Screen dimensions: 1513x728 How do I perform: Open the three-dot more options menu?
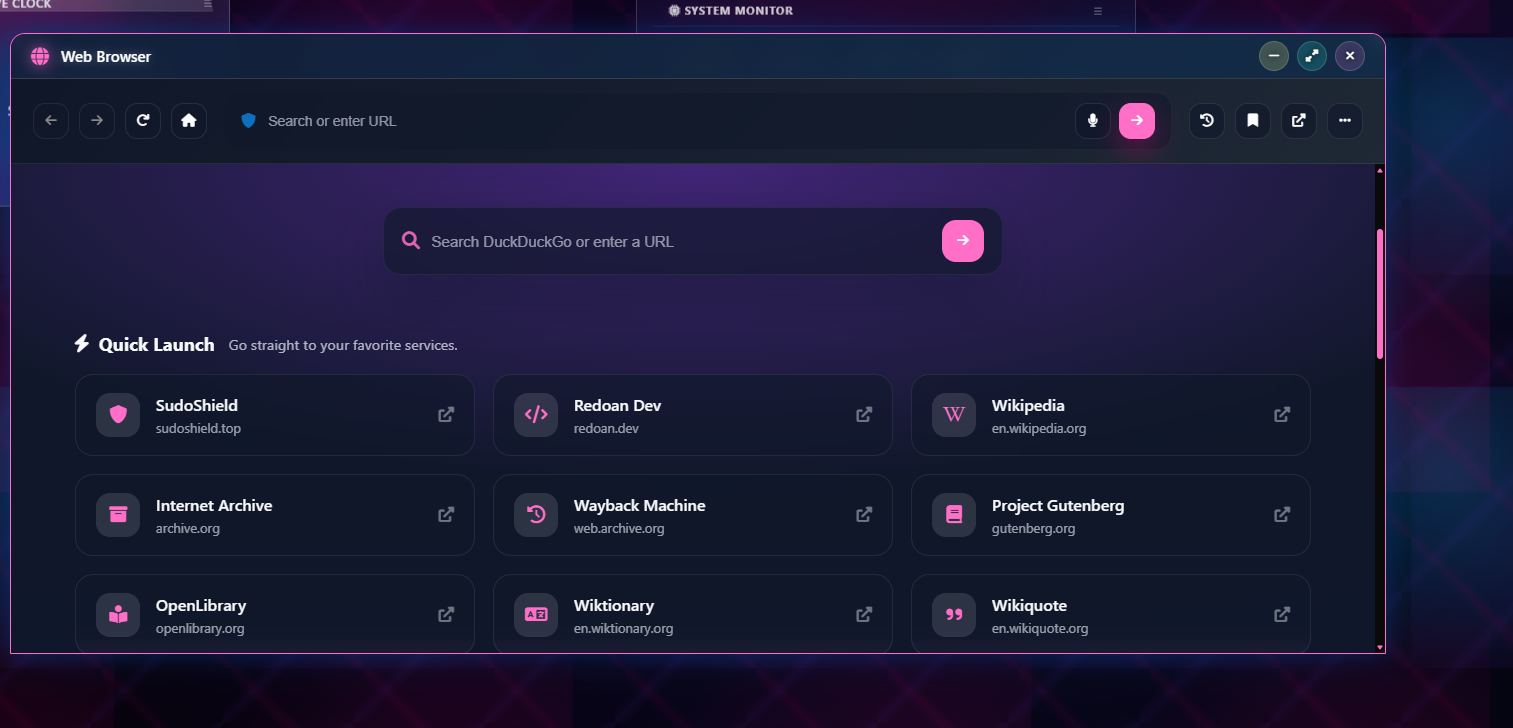coord(1345,121)
